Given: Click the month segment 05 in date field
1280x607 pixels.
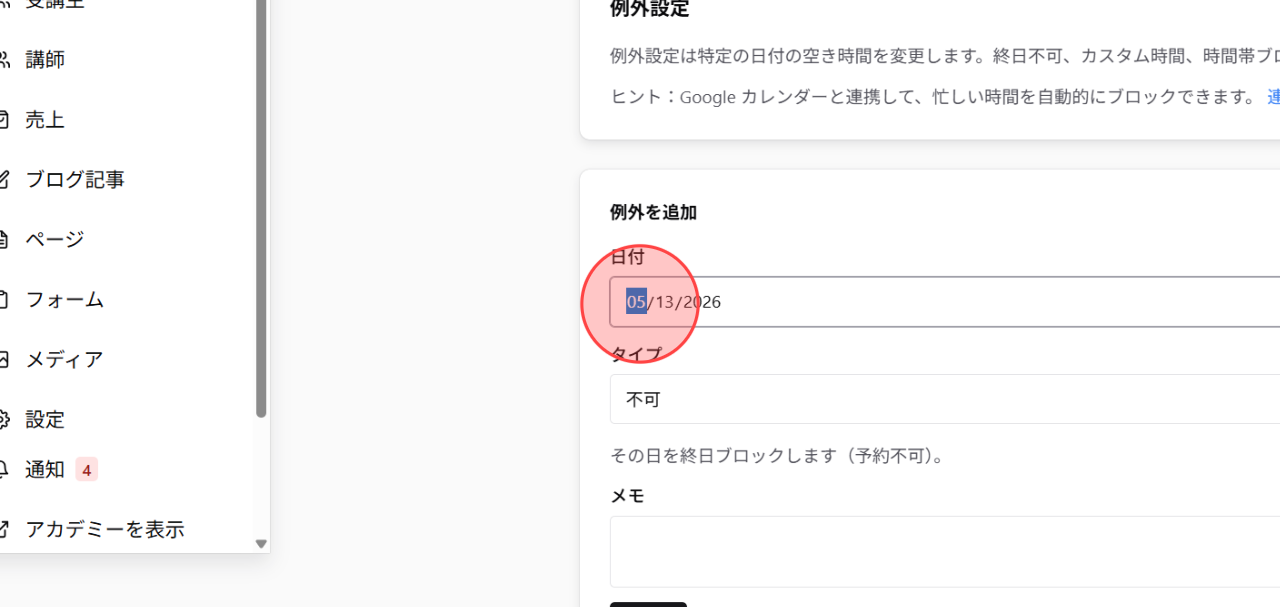Looking at the screenshot, I should pyautogui.click(x=636, y=302).
